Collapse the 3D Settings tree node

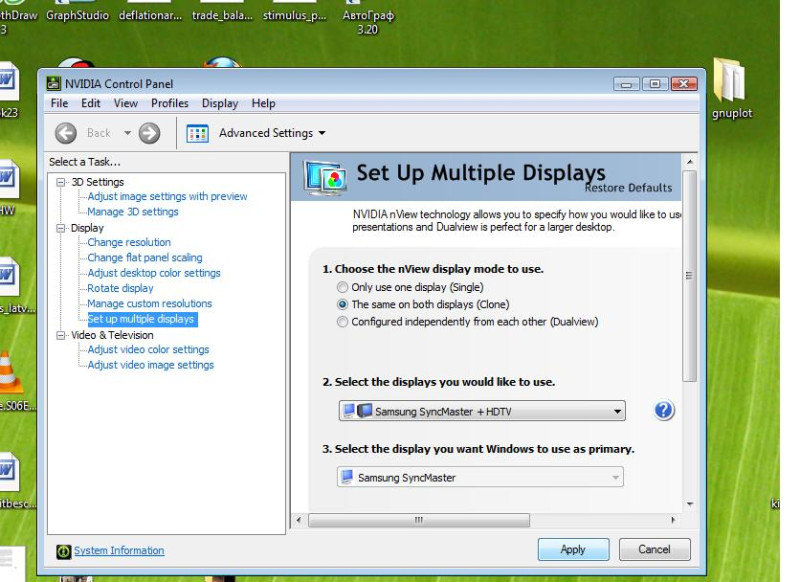click(61, 182)
